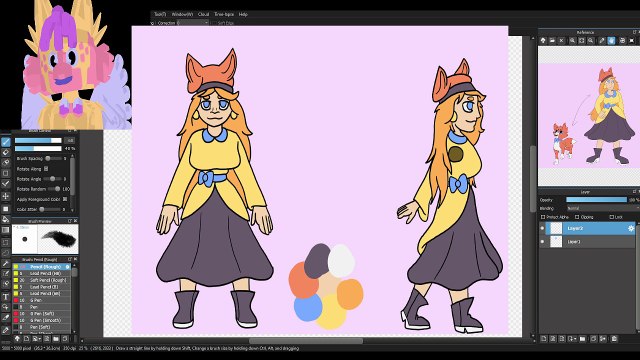The height and width of the screenshot is (360, 640).
Task: Select the rectangular Selection tool
Action: coord(6,242)
